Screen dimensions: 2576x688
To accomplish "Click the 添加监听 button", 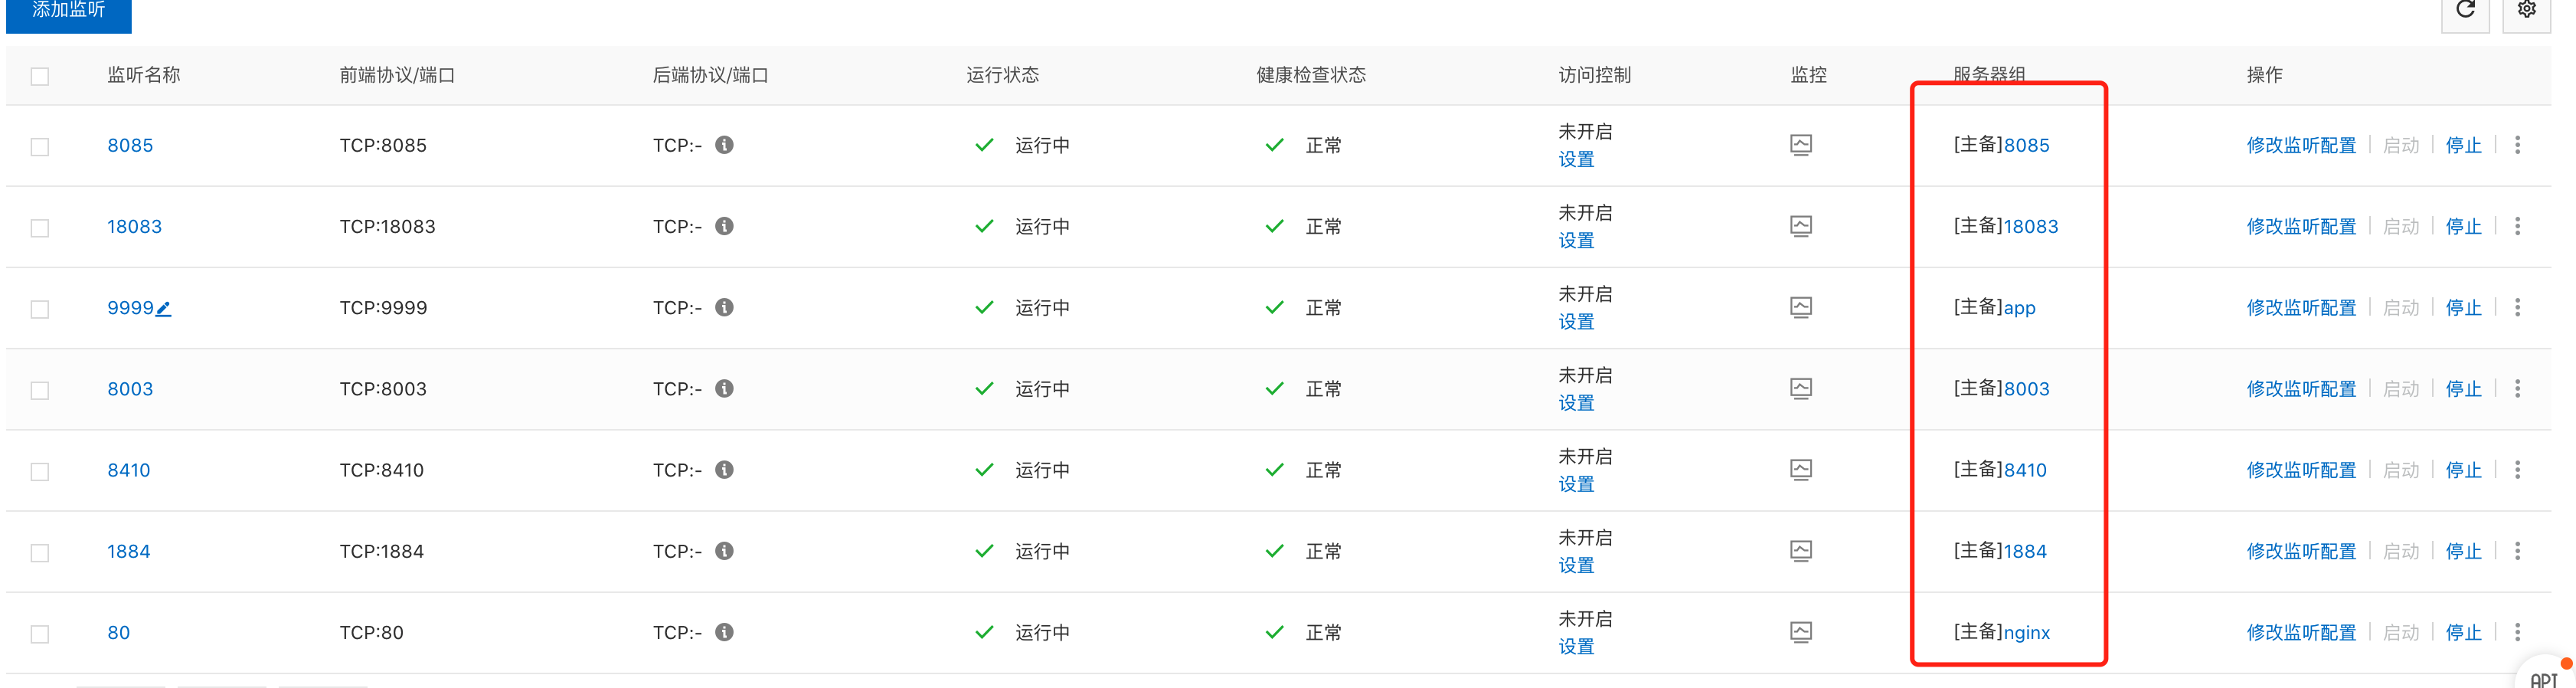I will pyautogui.click(x=68, y=12).
